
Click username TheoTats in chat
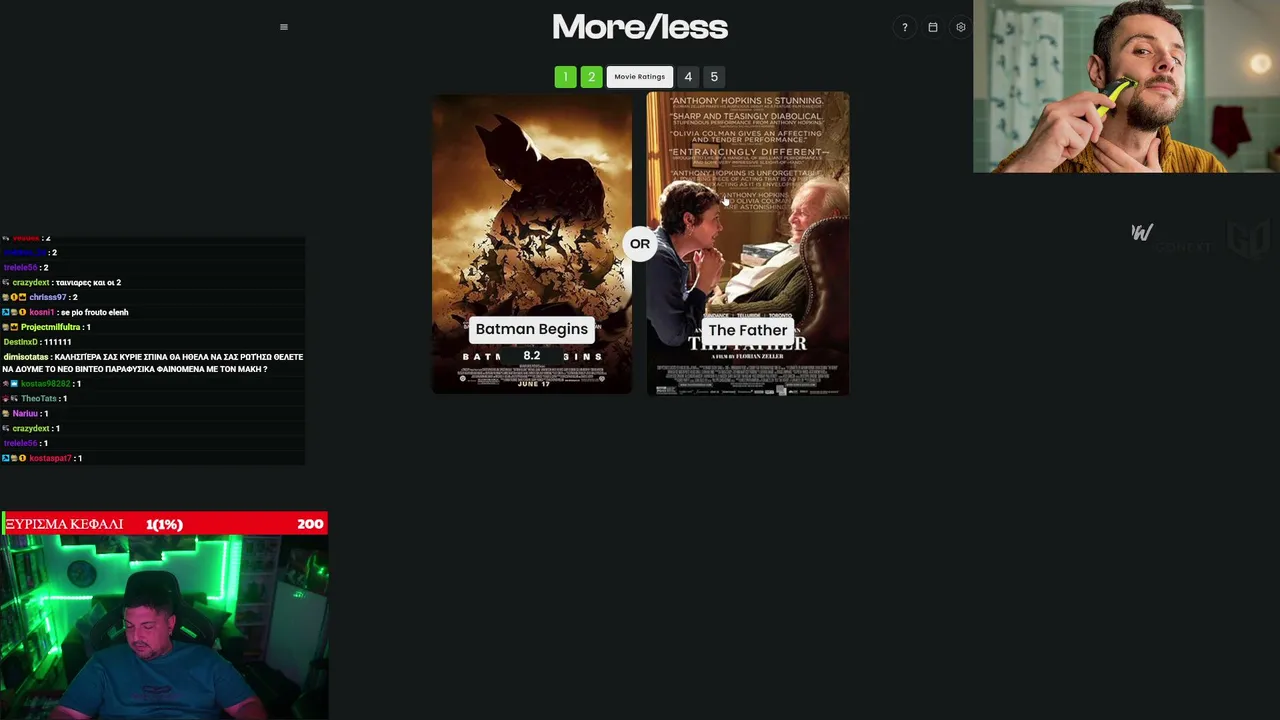[x=39, y=398]
